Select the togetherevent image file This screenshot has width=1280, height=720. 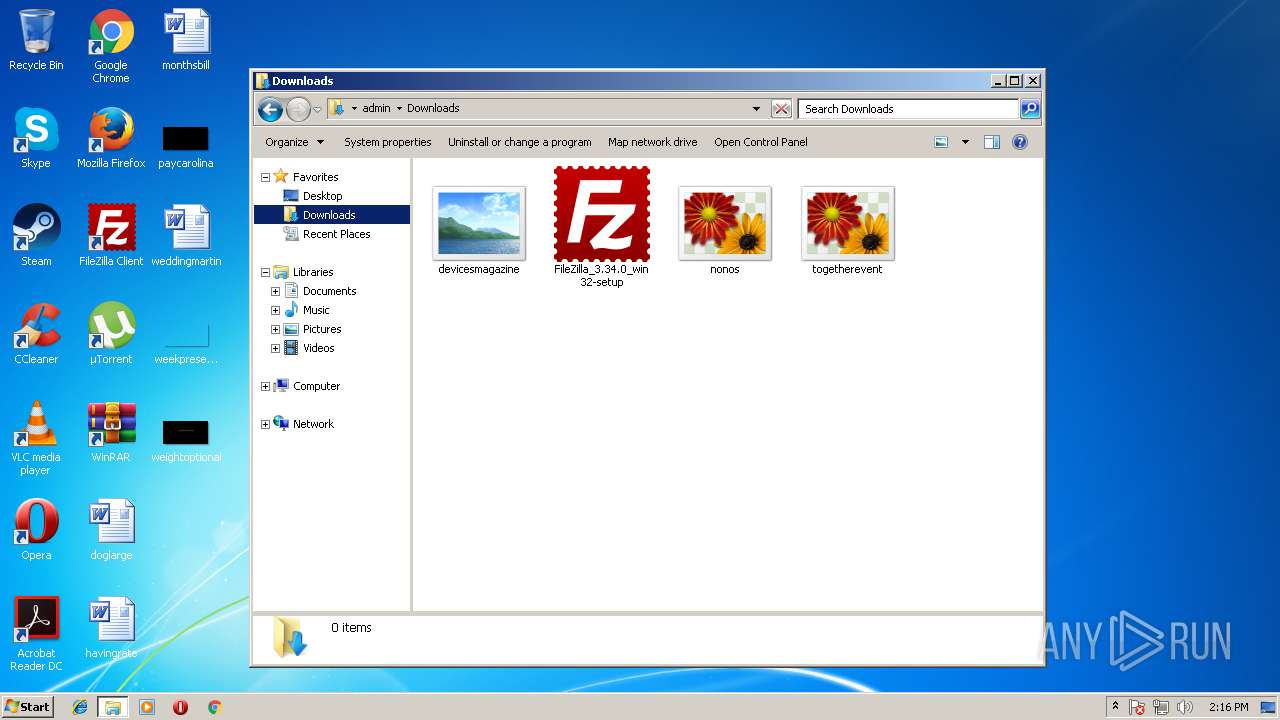[847, 231]
